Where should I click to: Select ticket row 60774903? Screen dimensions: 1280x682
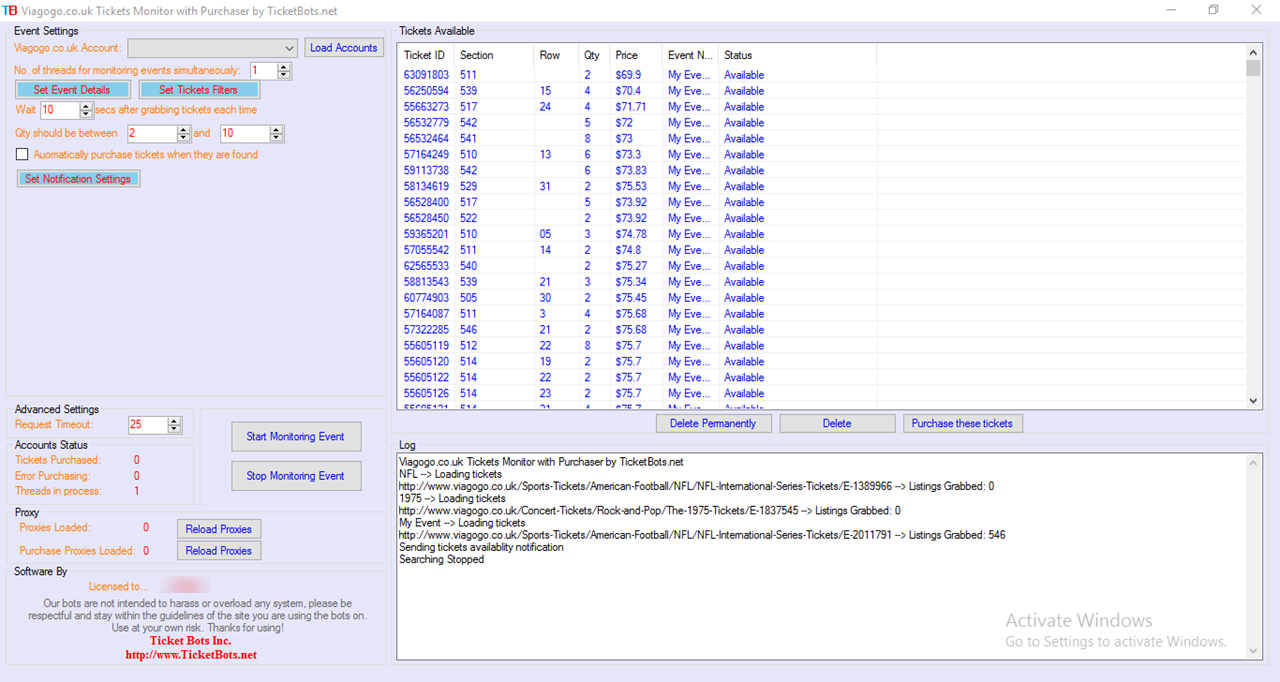[x=822, y=298]
